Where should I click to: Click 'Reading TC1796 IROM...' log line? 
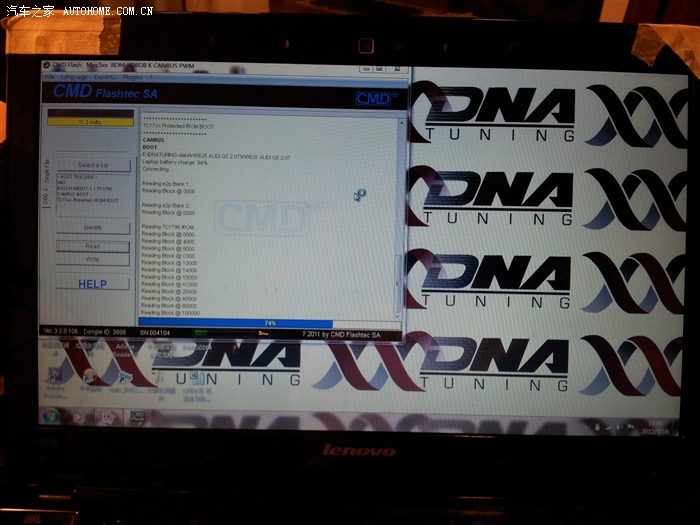(169, 227)
